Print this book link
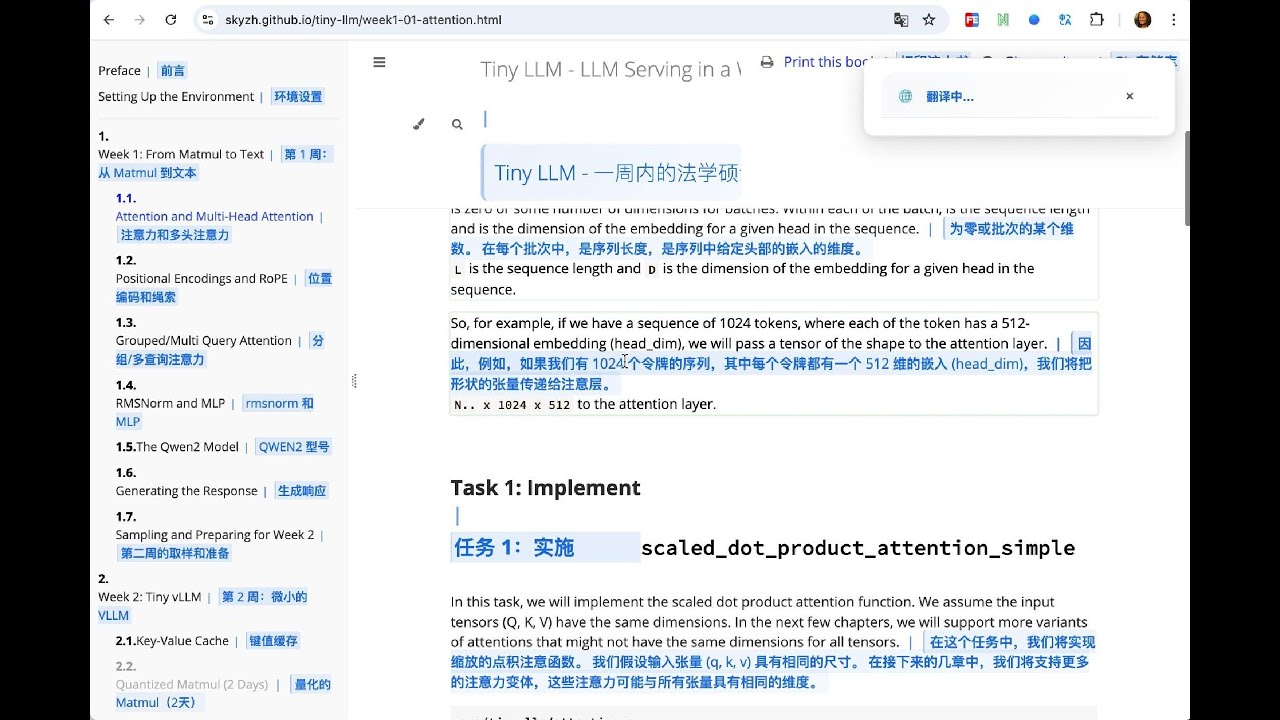1280x720 pixels. coord(826,62)
